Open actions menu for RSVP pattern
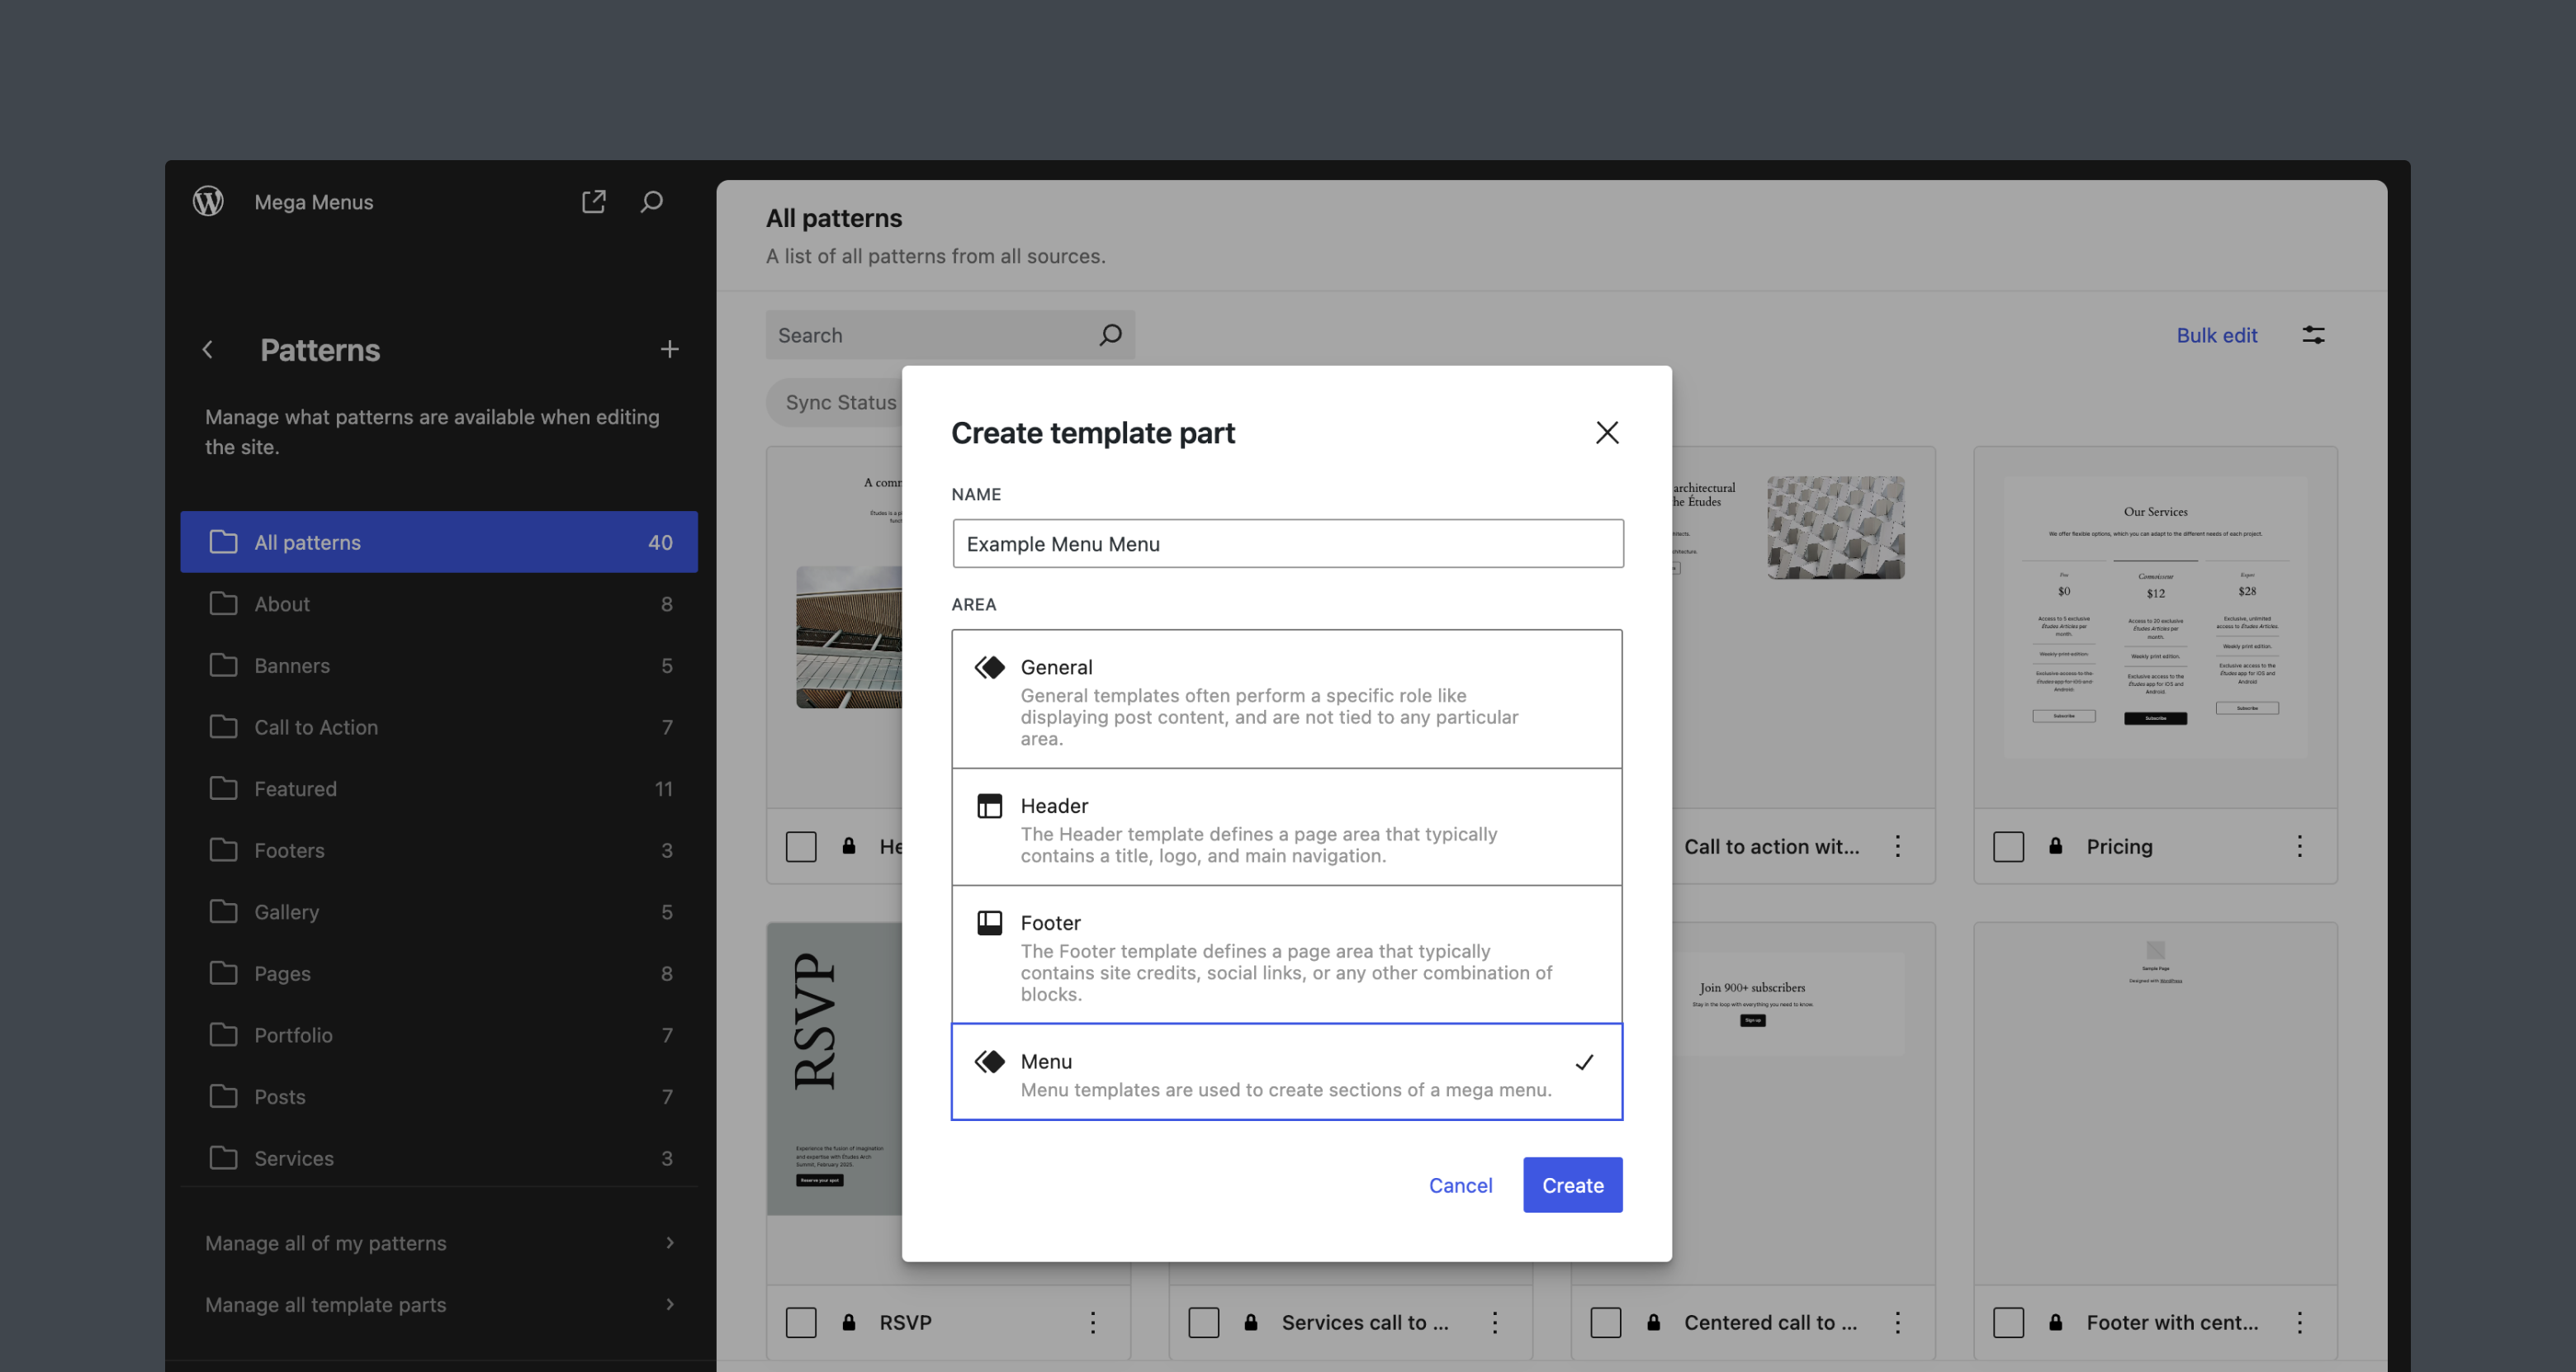This screenshot has width=2576, height=1372. pos(1093,1322)
